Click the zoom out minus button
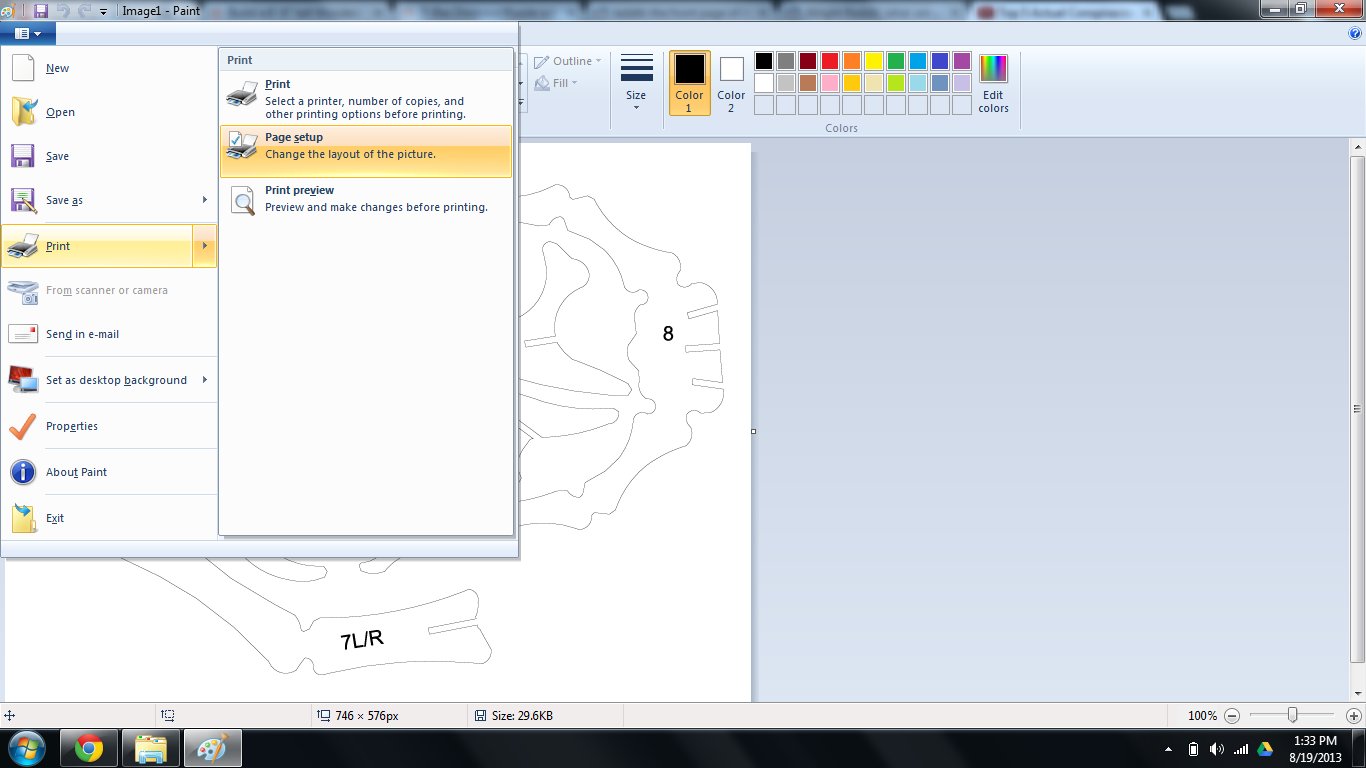This screenshot has width=1366, height=768. tap(1232, 716)
